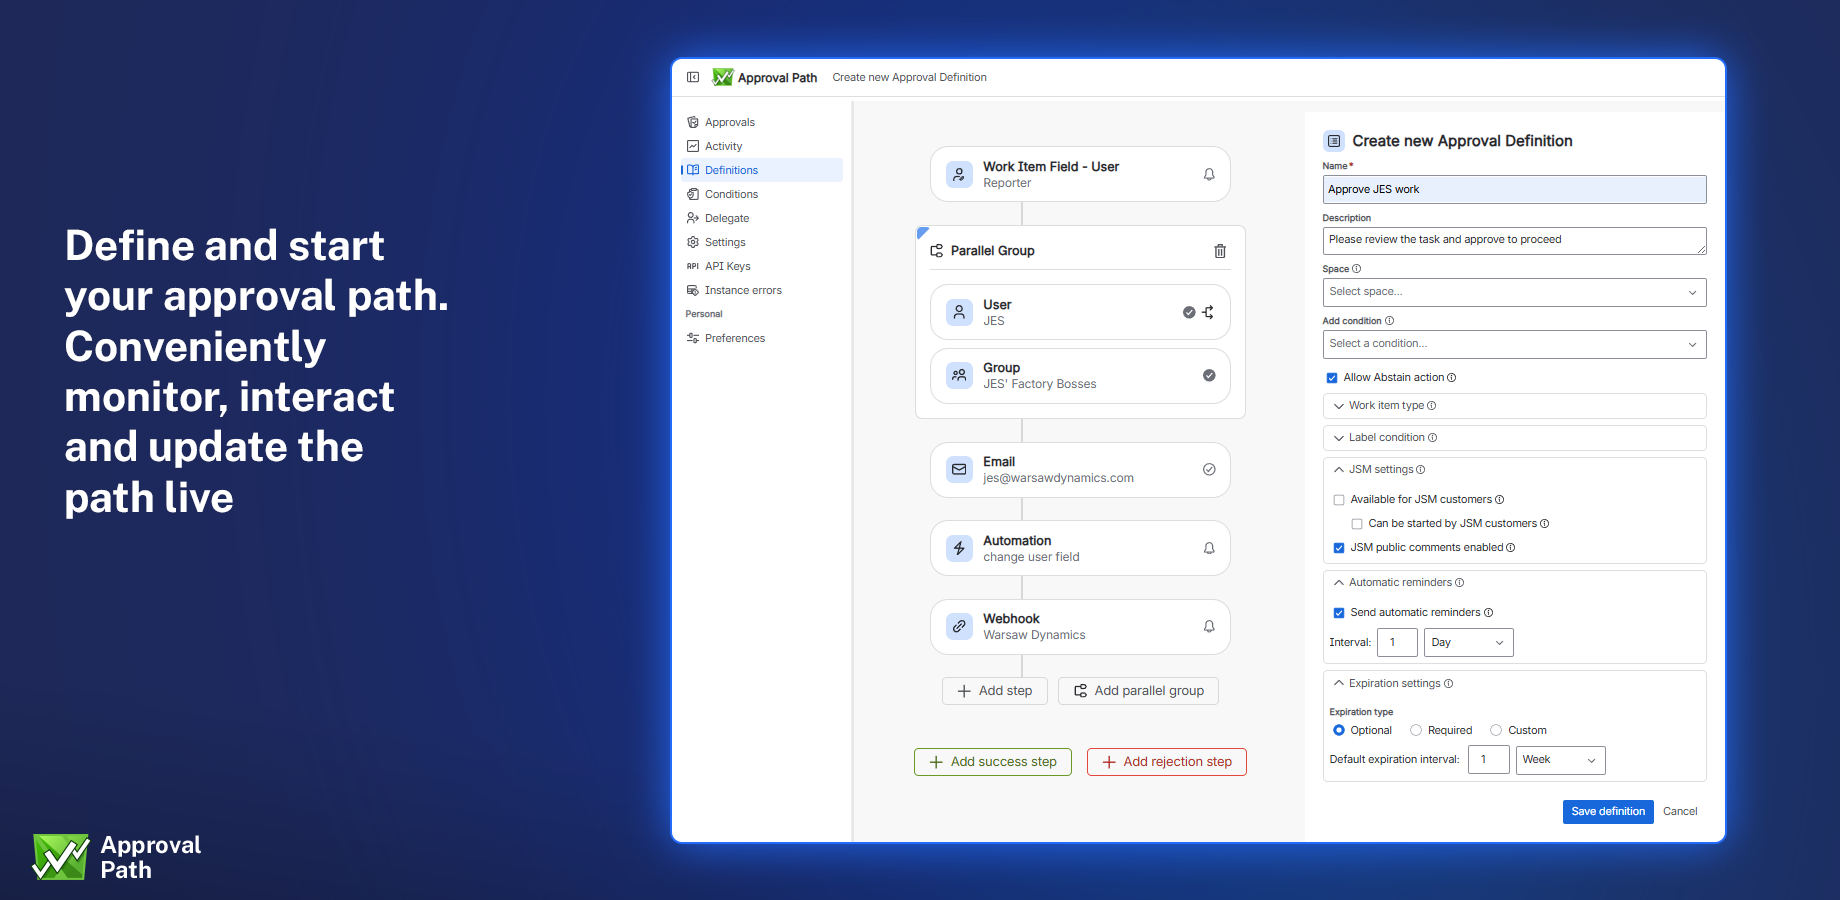The image size is (1840, 900).
Task: Switch to the API Keys section
Action: 728,266
